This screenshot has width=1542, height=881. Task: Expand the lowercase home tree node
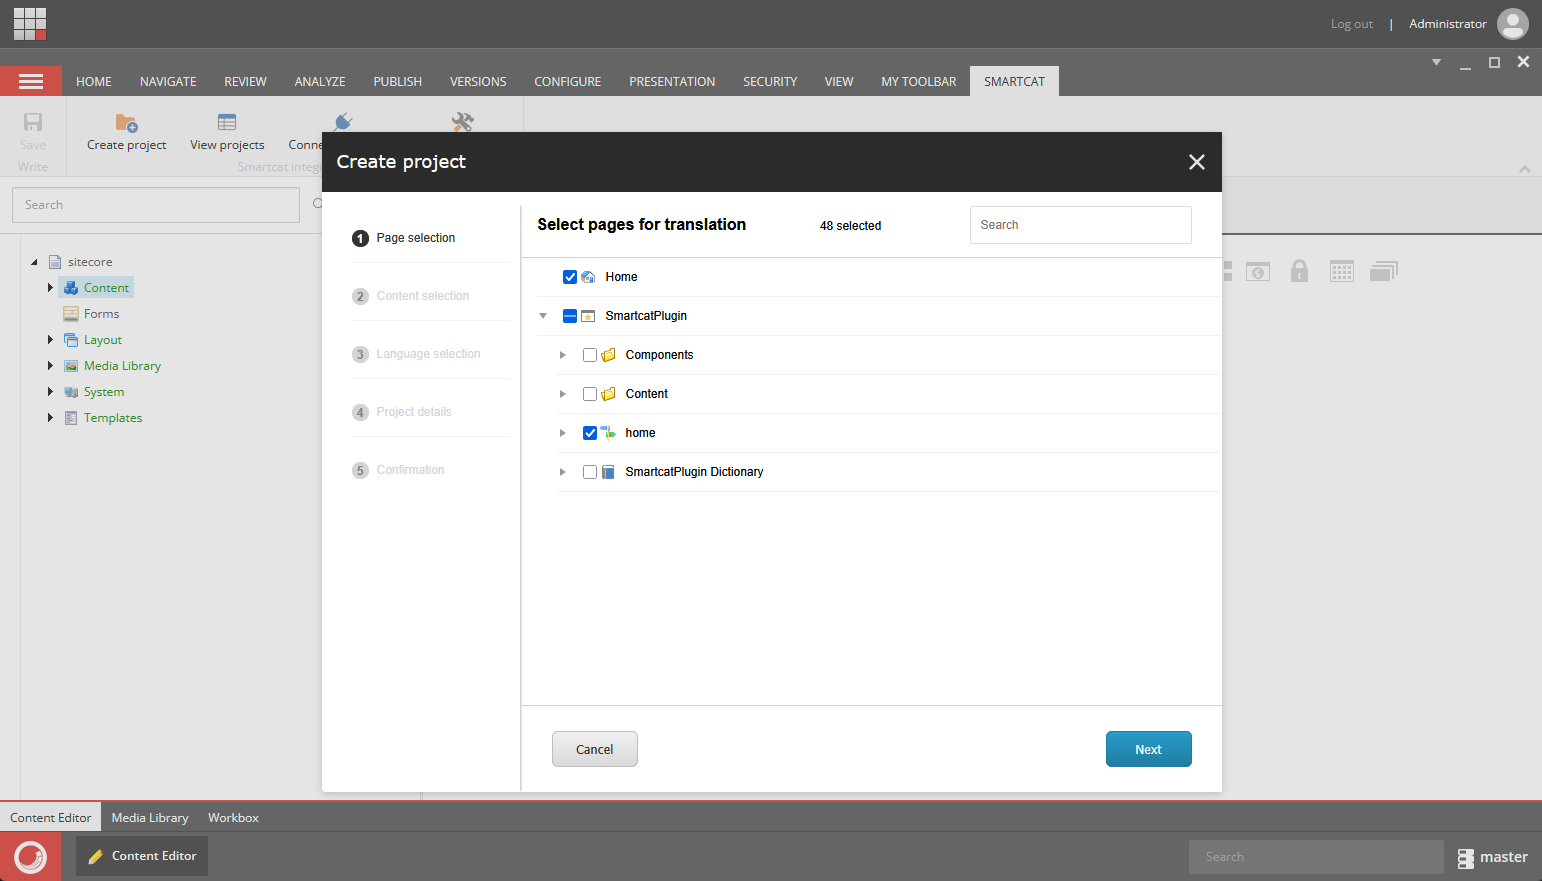tap(563, 433)
